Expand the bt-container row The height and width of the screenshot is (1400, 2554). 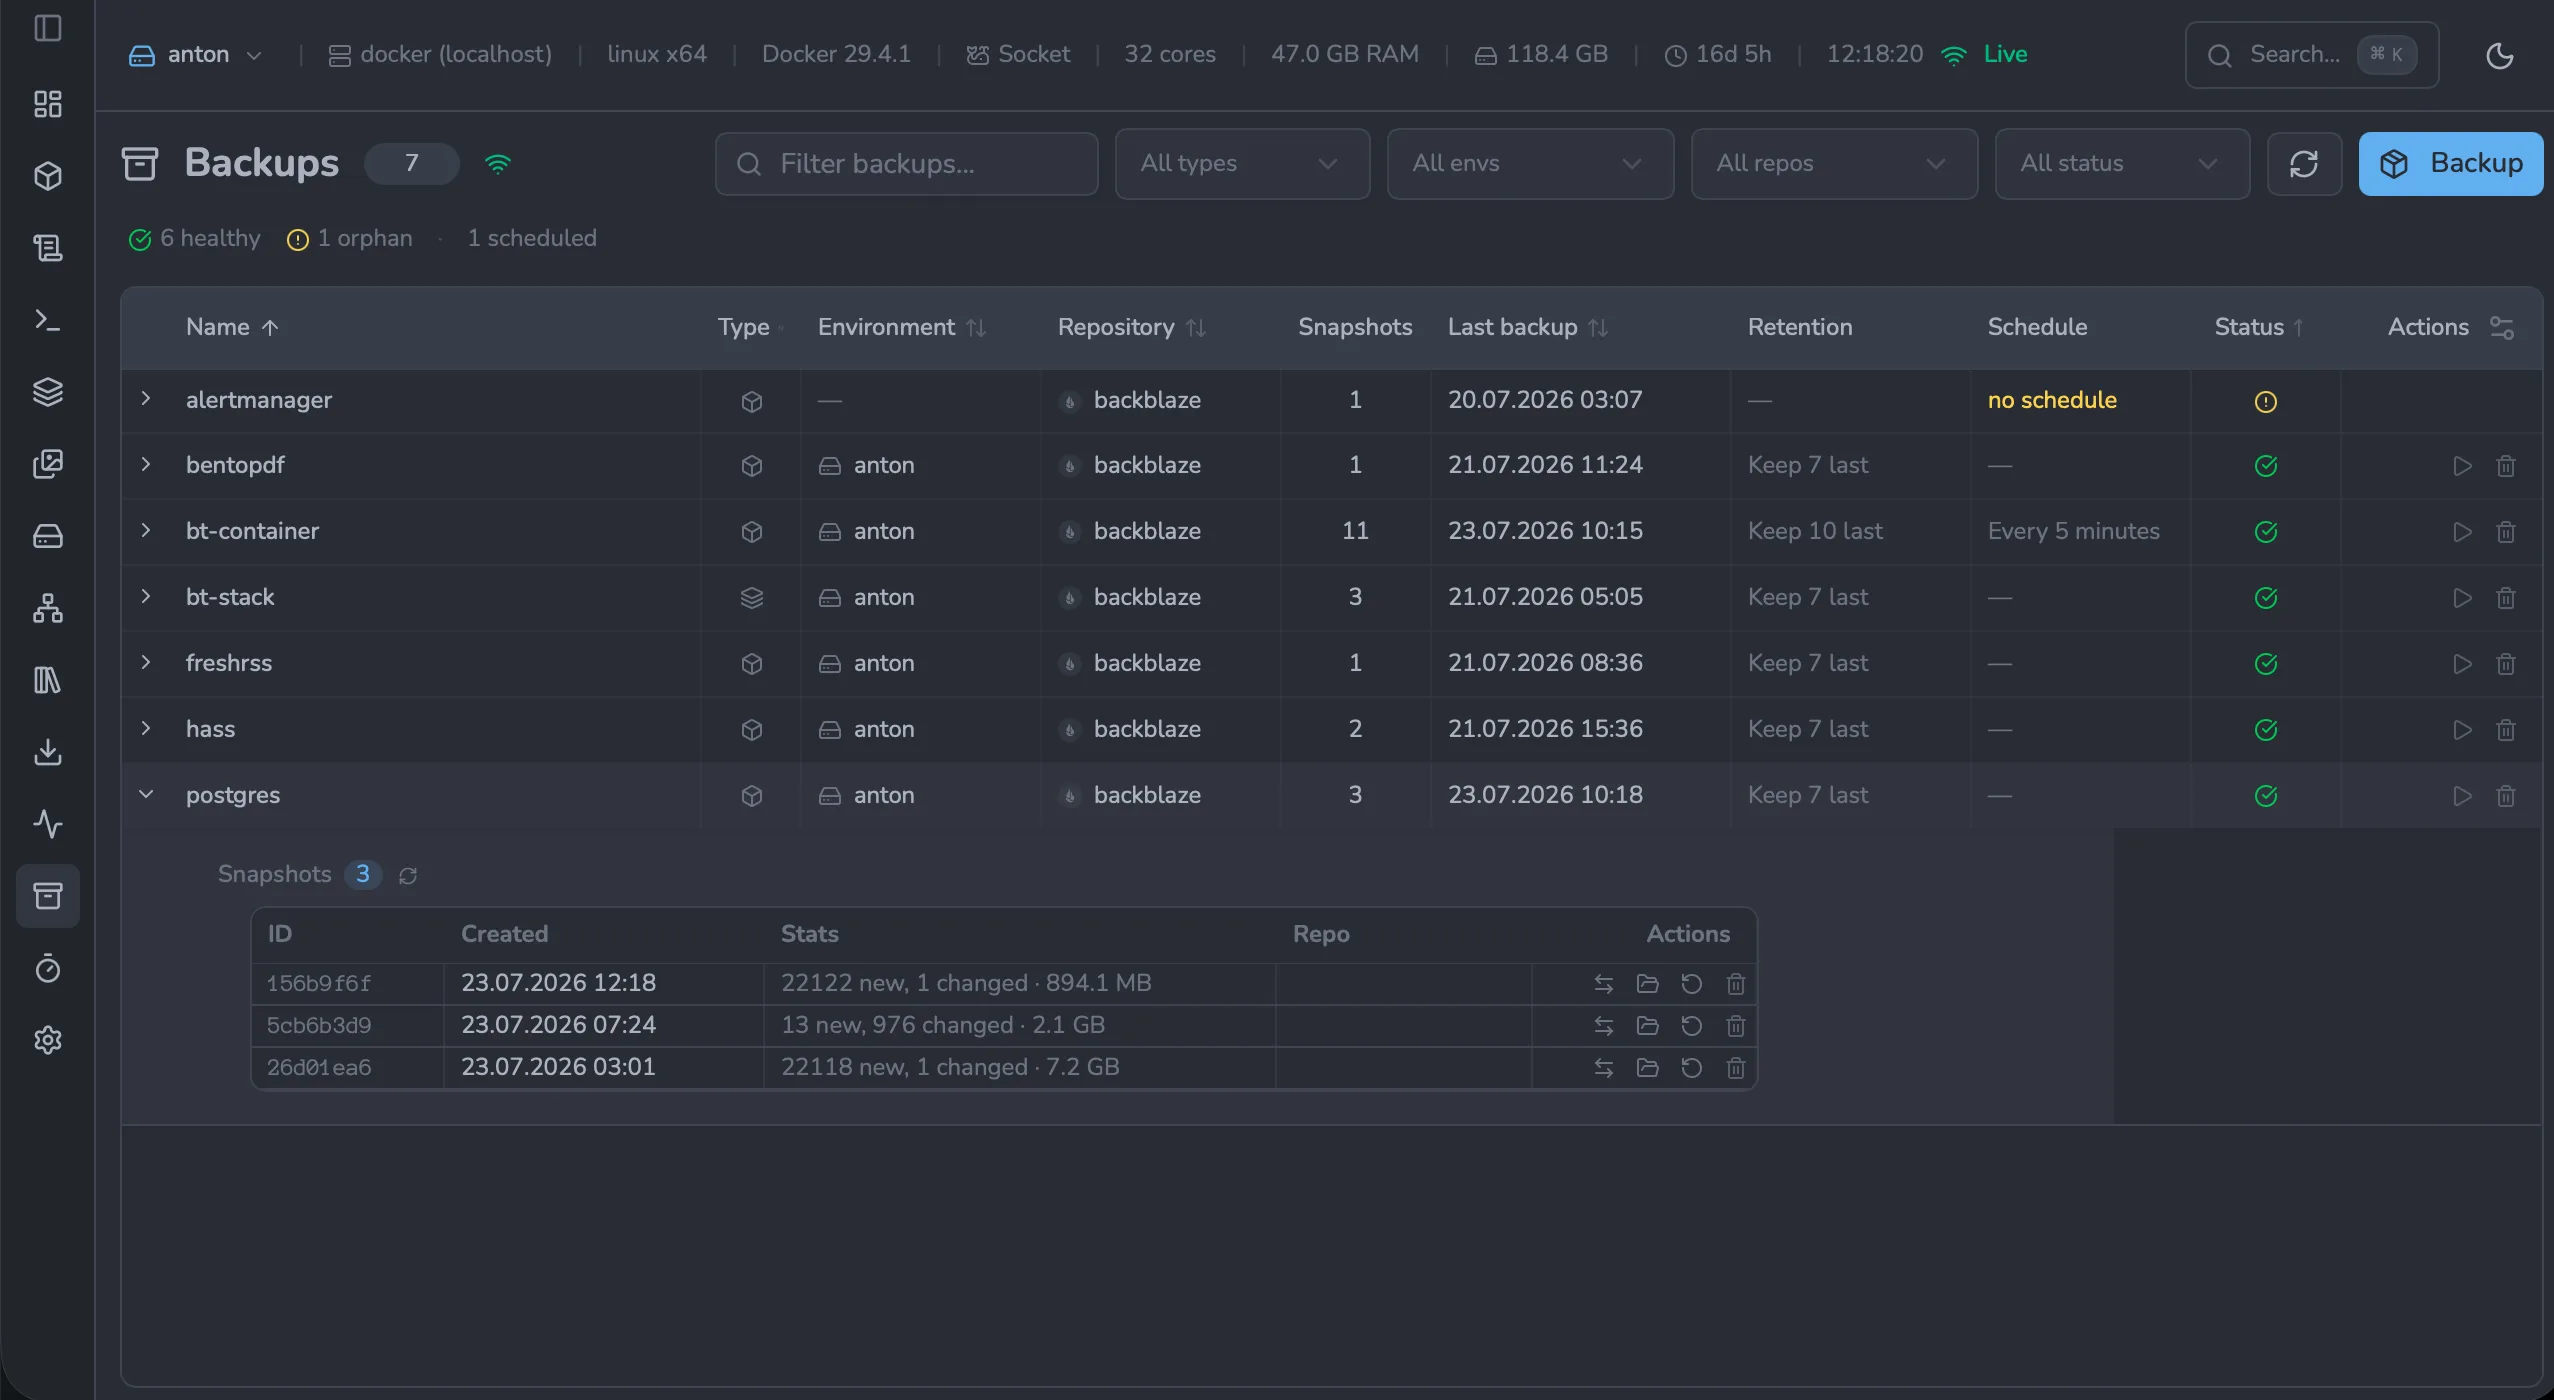coord(146,530)
